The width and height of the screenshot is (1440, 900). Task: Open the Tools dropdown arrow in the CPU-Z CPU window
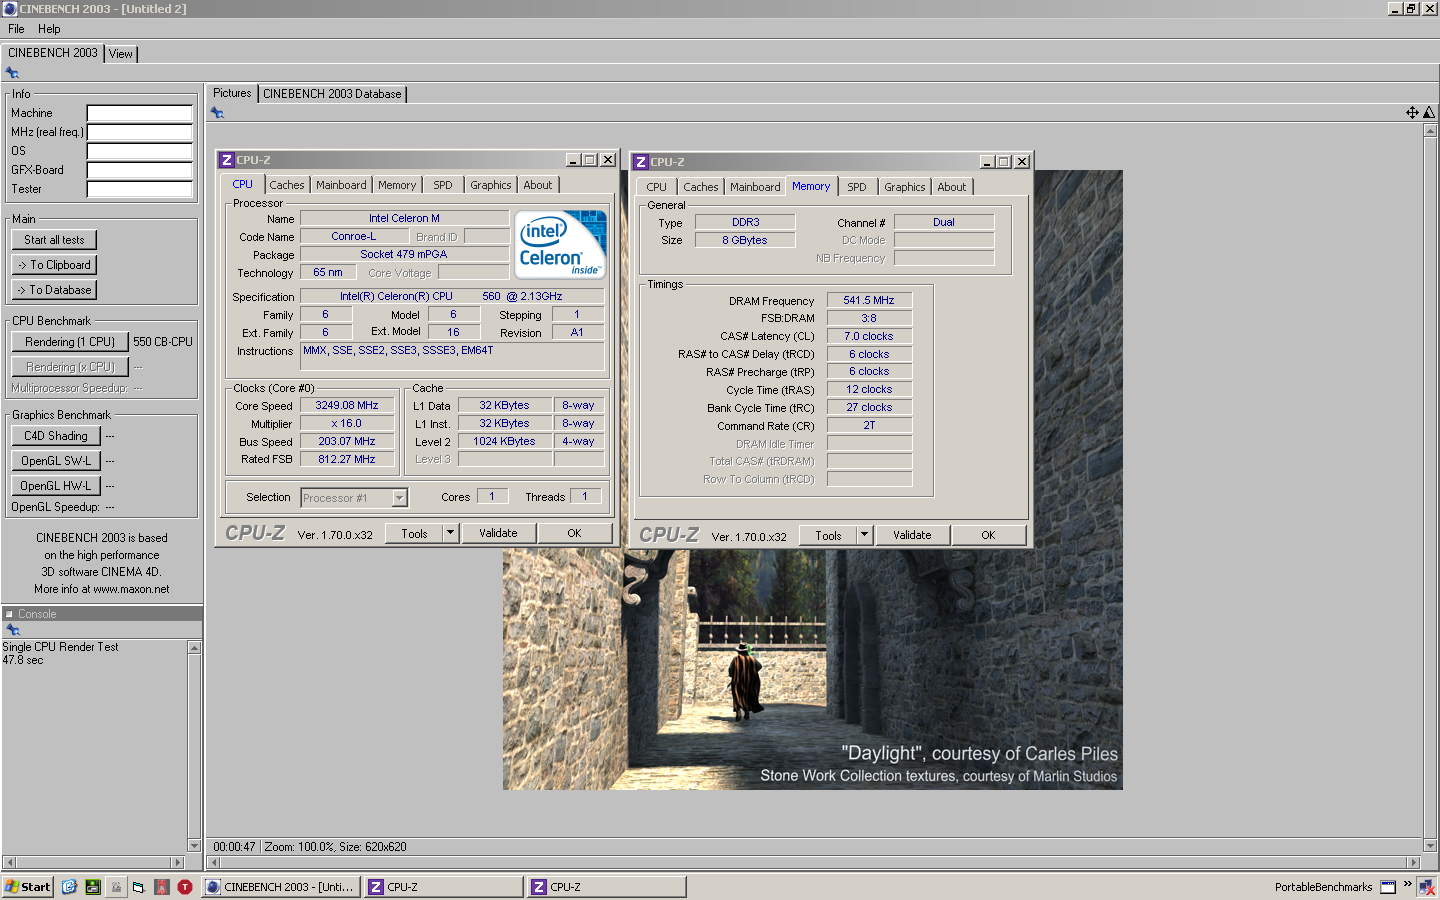click(450, 533)
